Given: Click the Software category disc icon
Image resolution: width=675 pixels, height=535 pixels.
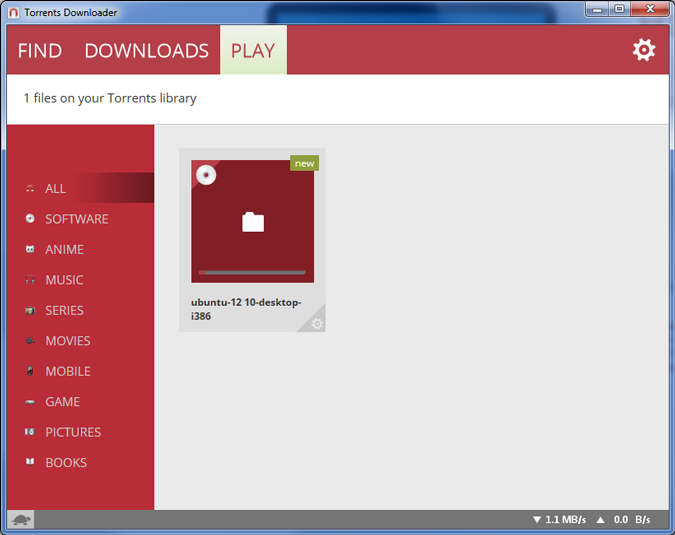Looking at the screenshot, I should coord(30,219).
